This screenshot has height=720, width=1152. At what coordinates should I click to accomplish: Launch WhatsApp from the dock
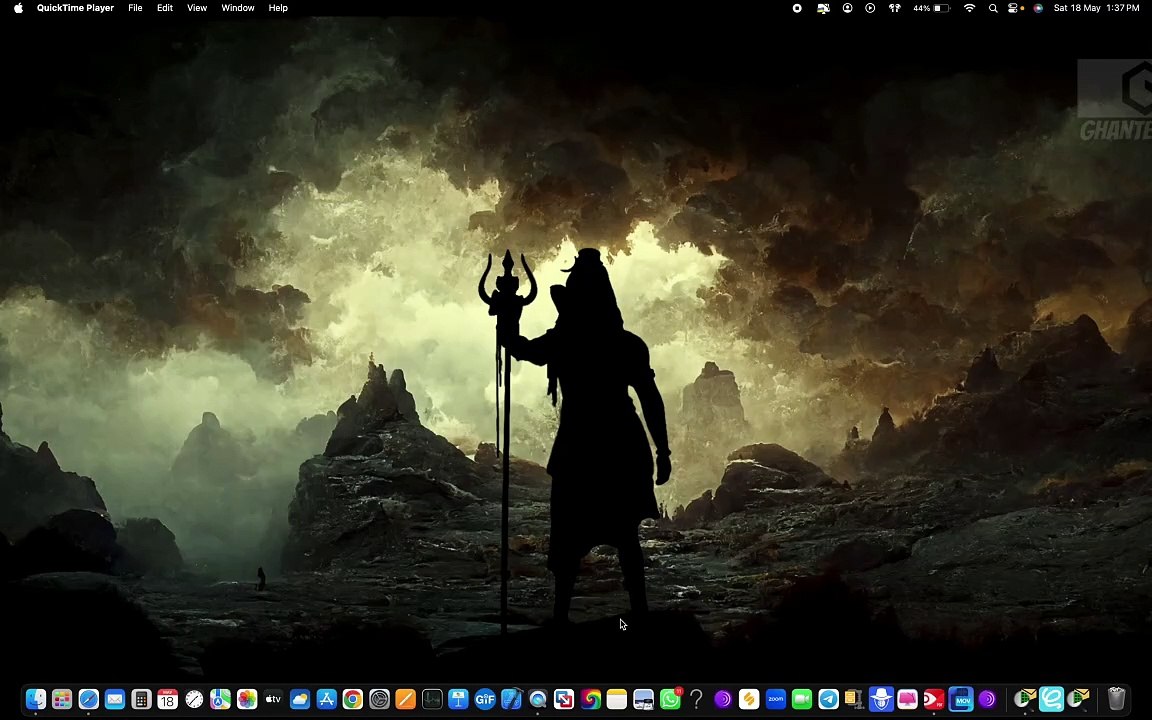[x=670, y=699]
